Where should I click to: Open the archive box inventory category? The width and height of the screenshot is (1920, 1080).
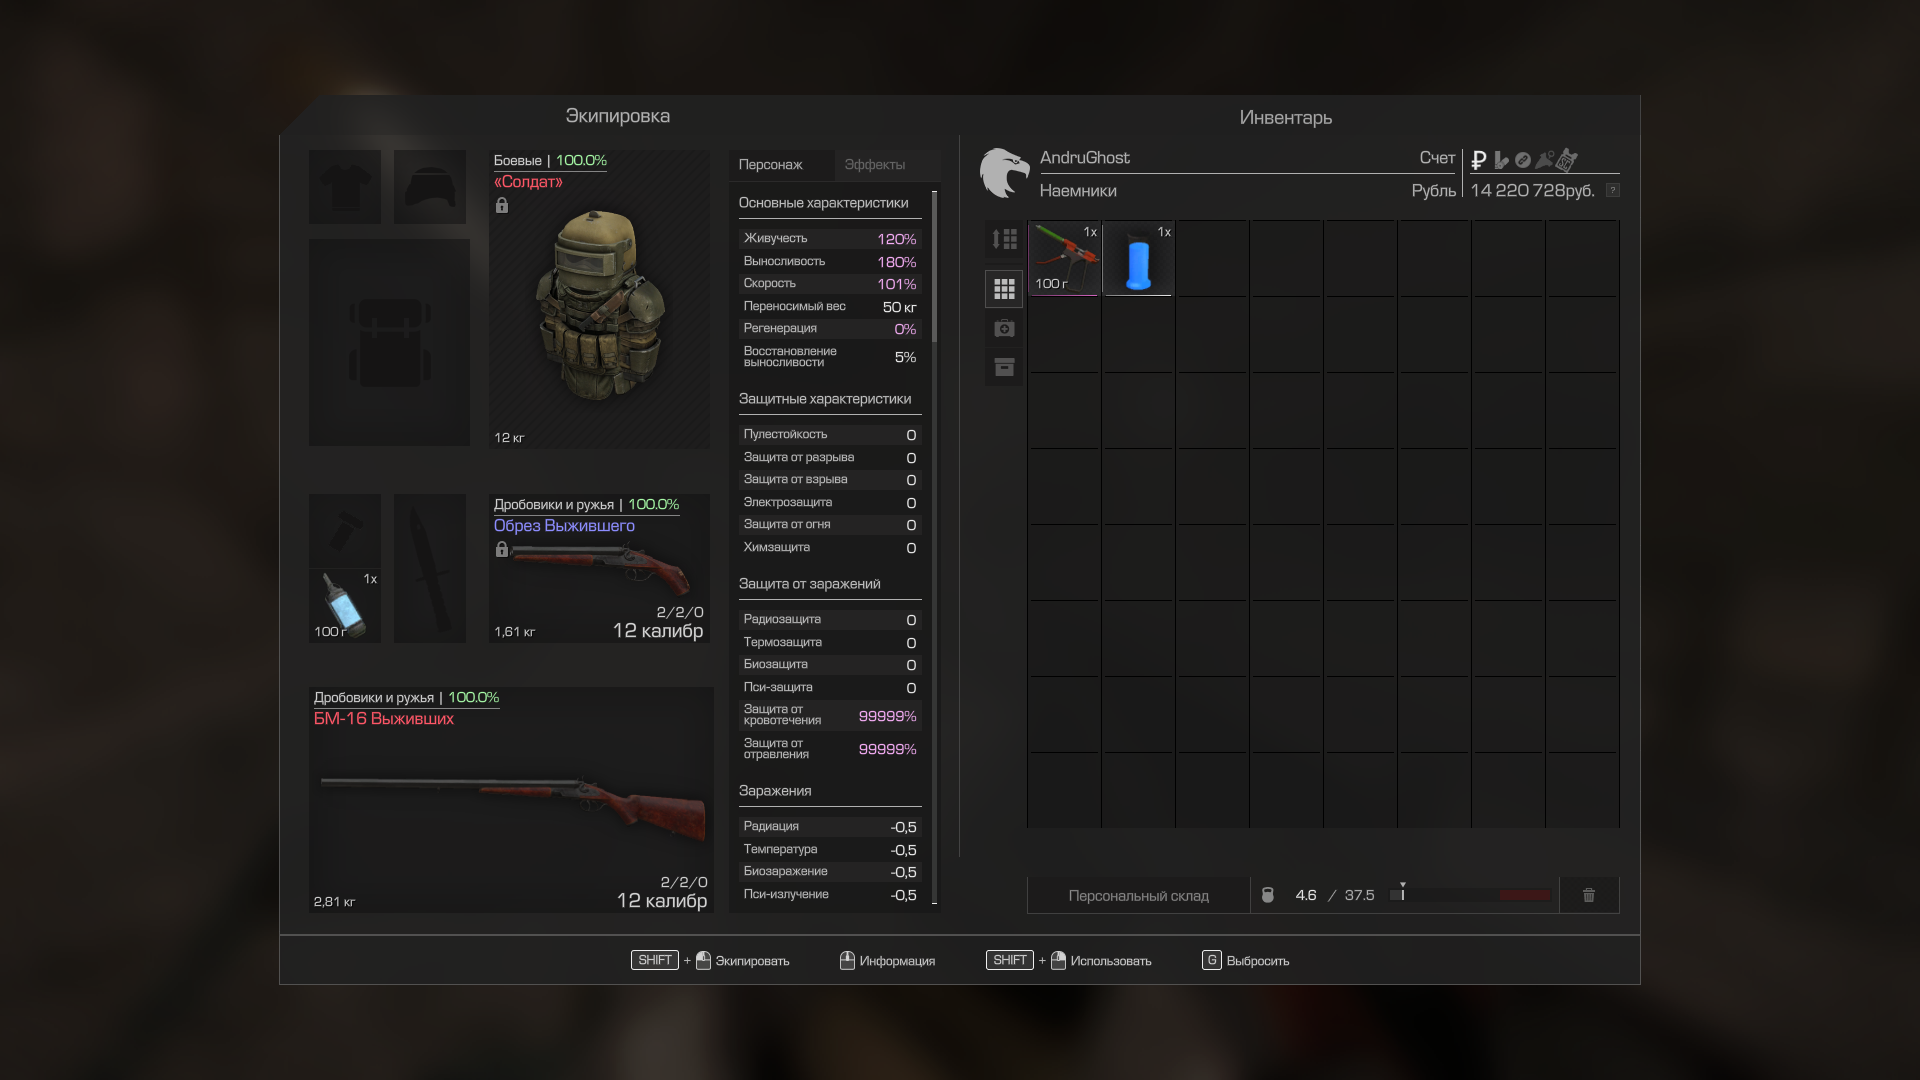pos(1004,367)
